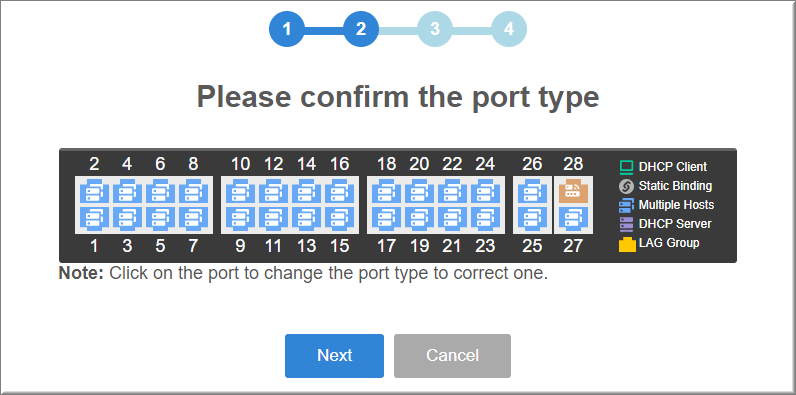Go to wizard step 1

(x=287, y=29)
